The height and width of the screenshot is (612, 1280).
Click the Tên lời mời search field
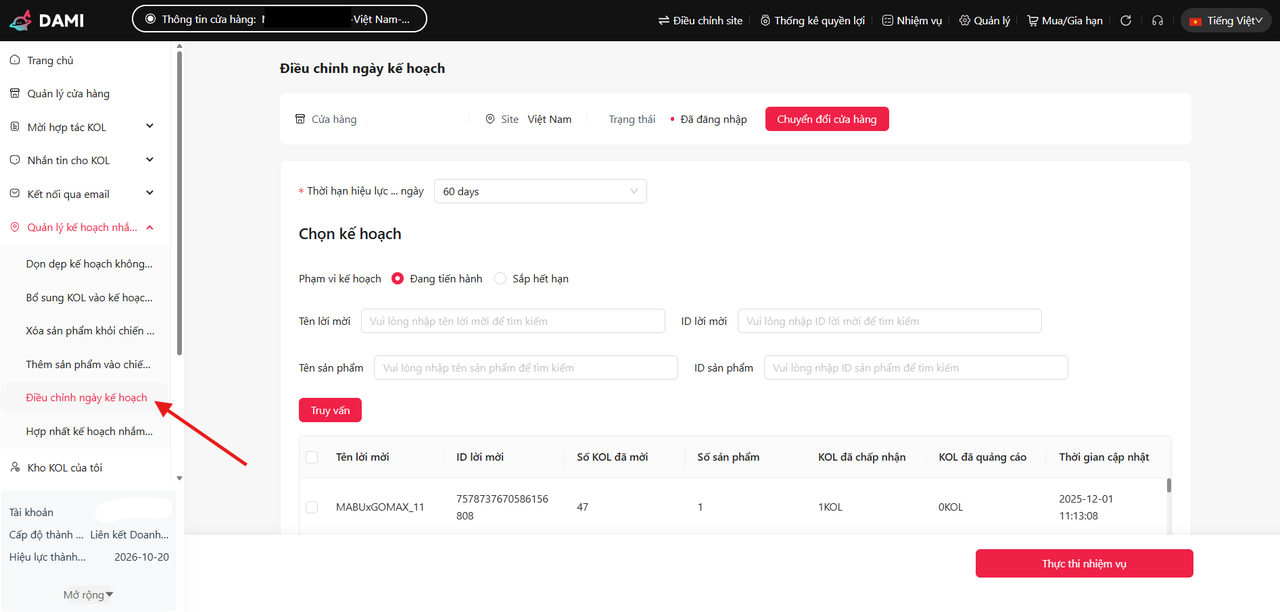[x=513, y=321]
